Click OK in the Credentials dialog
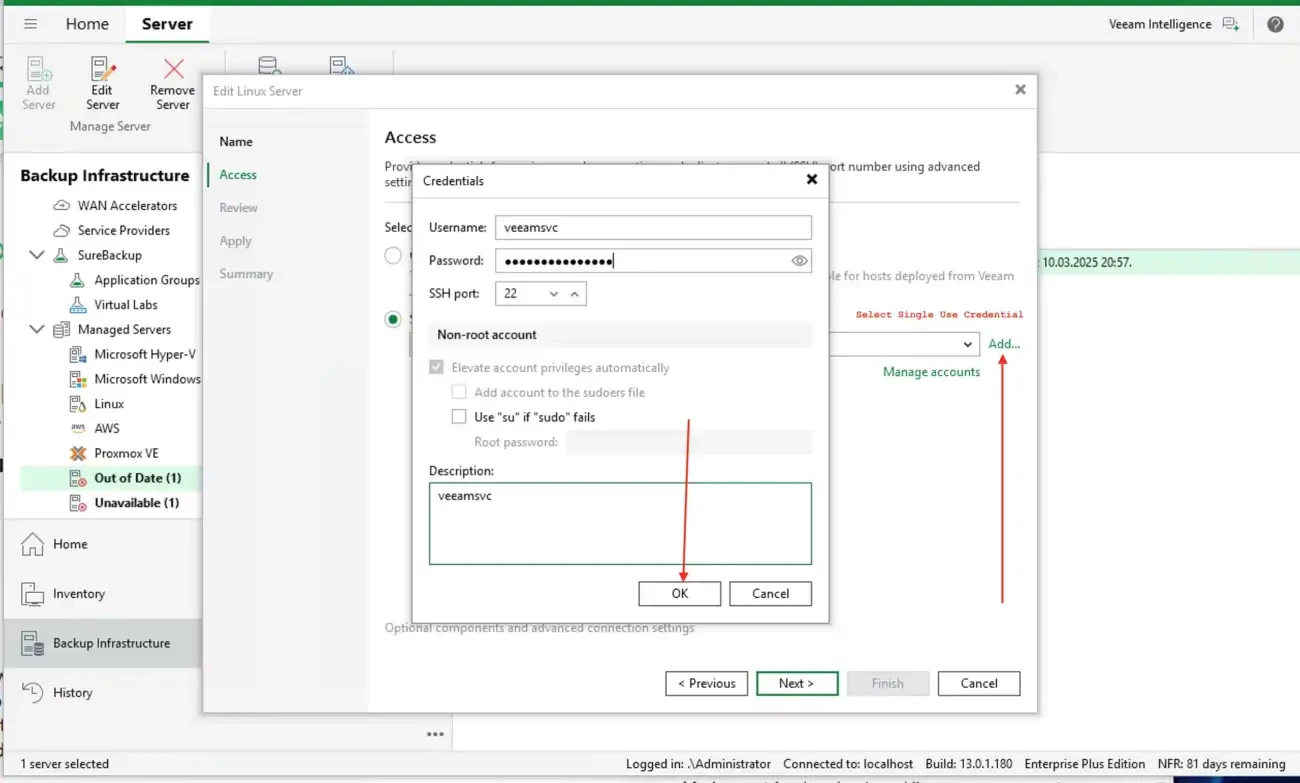 coord(680,594)
